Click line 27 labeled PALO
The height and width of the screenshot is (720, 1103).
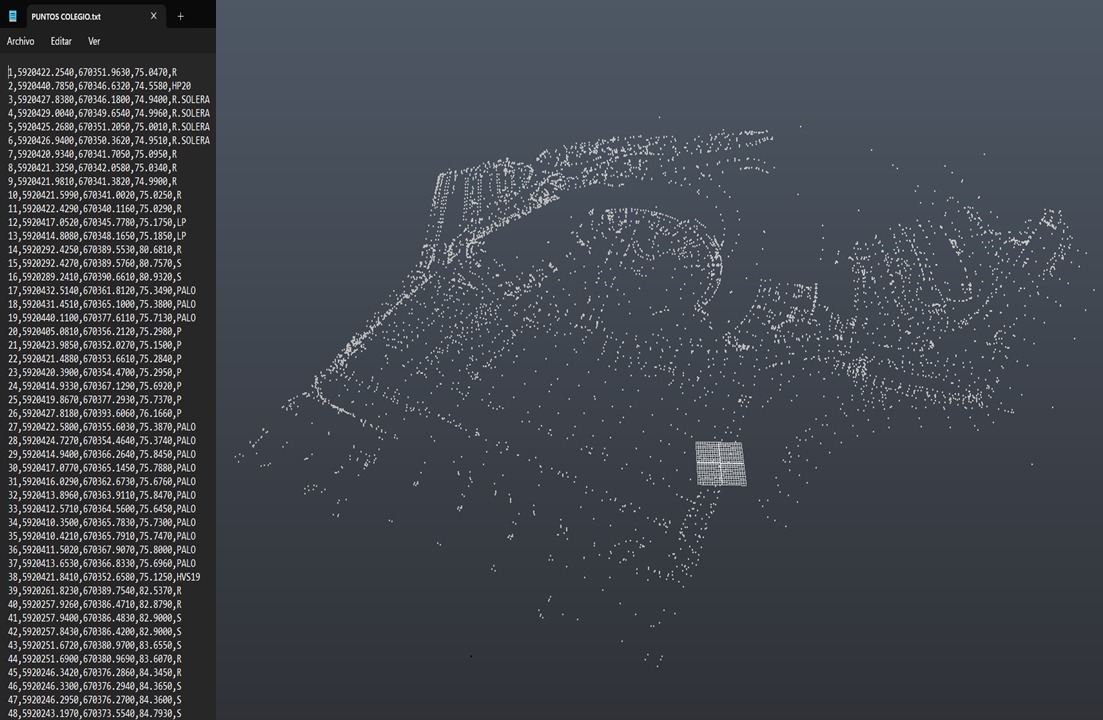(x=102, y=427)
